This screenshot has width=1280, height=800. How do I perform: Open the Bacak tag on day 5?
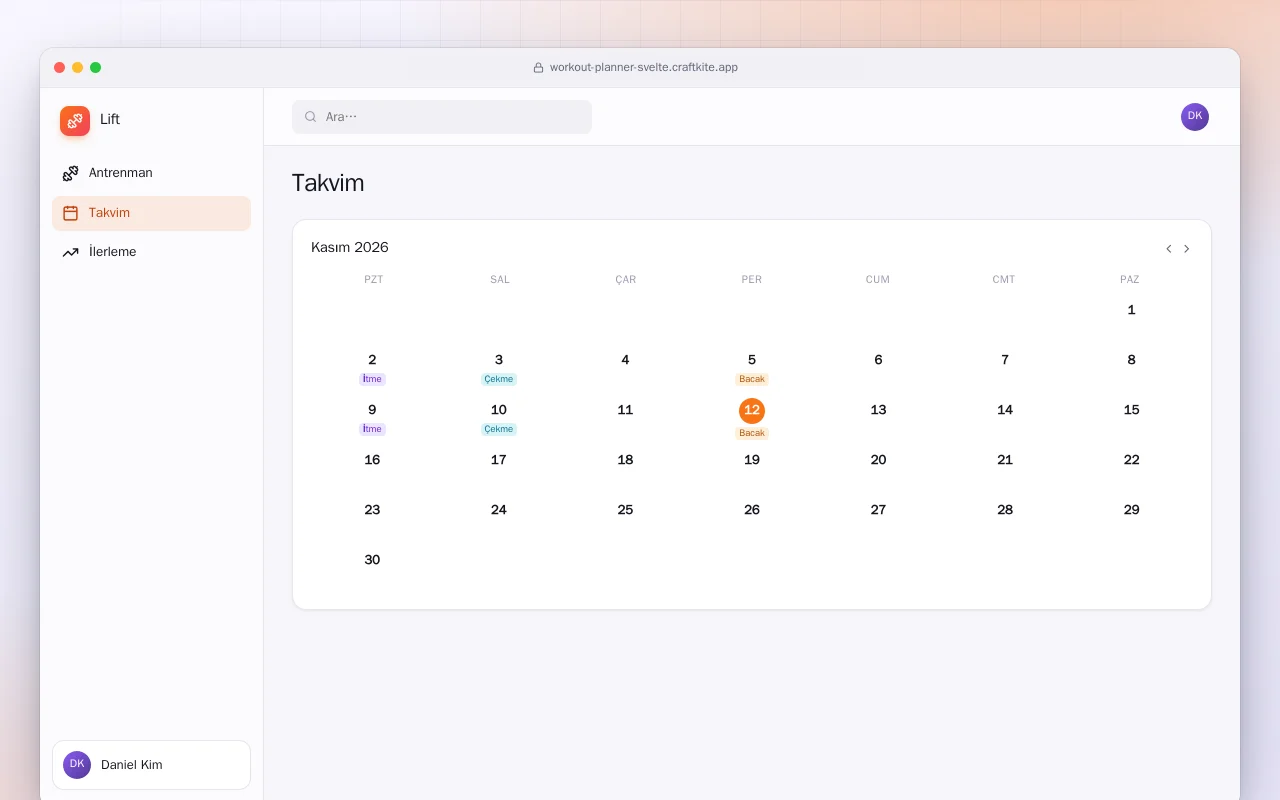click(752, 379)
